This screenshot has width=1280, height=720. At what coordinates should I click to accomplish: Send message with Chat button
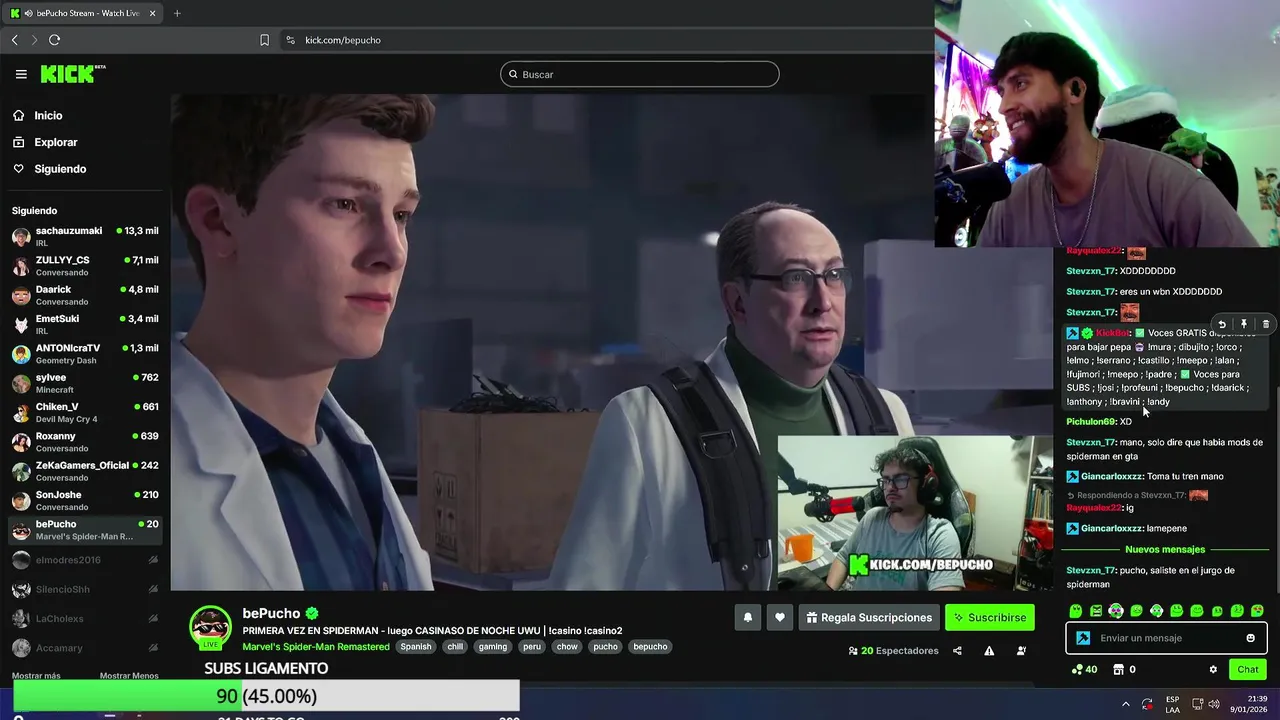tap(1248, 670)
